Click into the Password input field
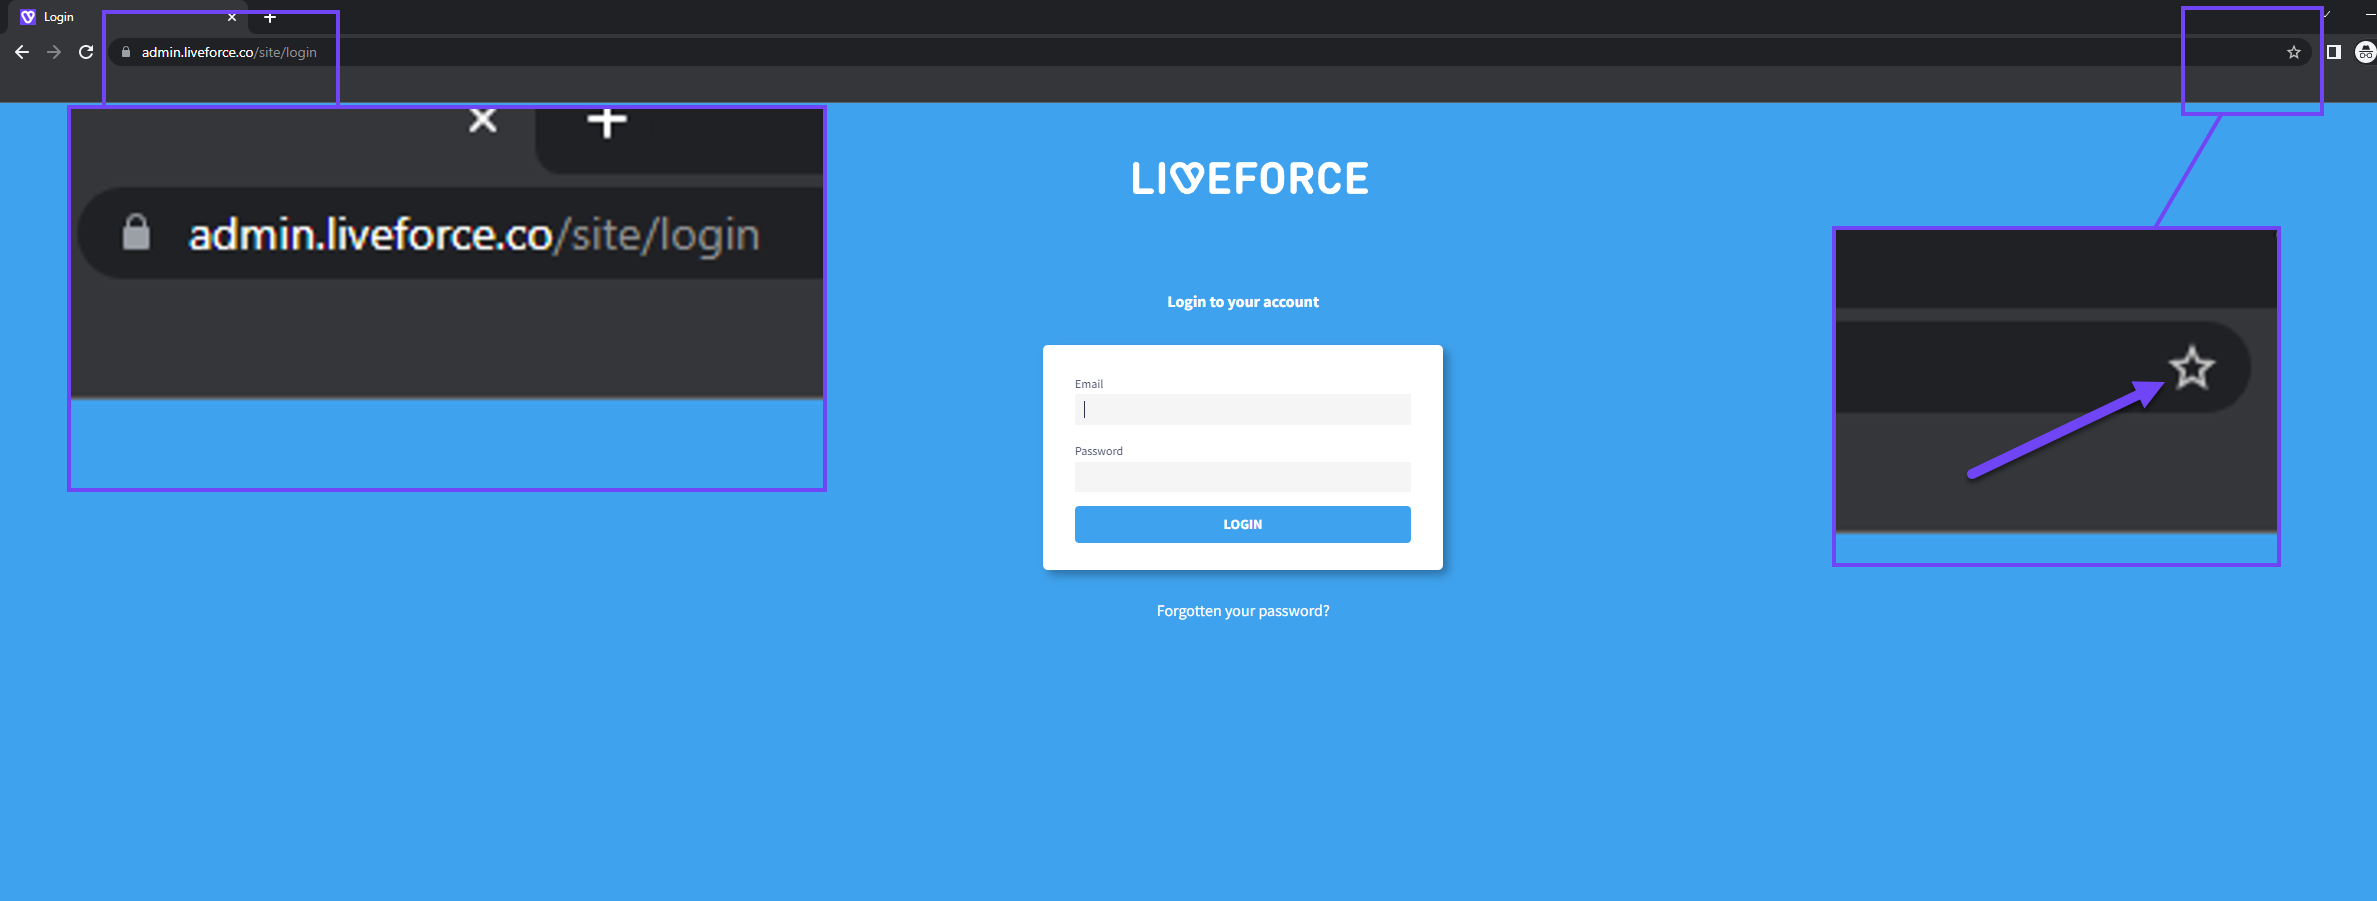 coord(1243,477)
